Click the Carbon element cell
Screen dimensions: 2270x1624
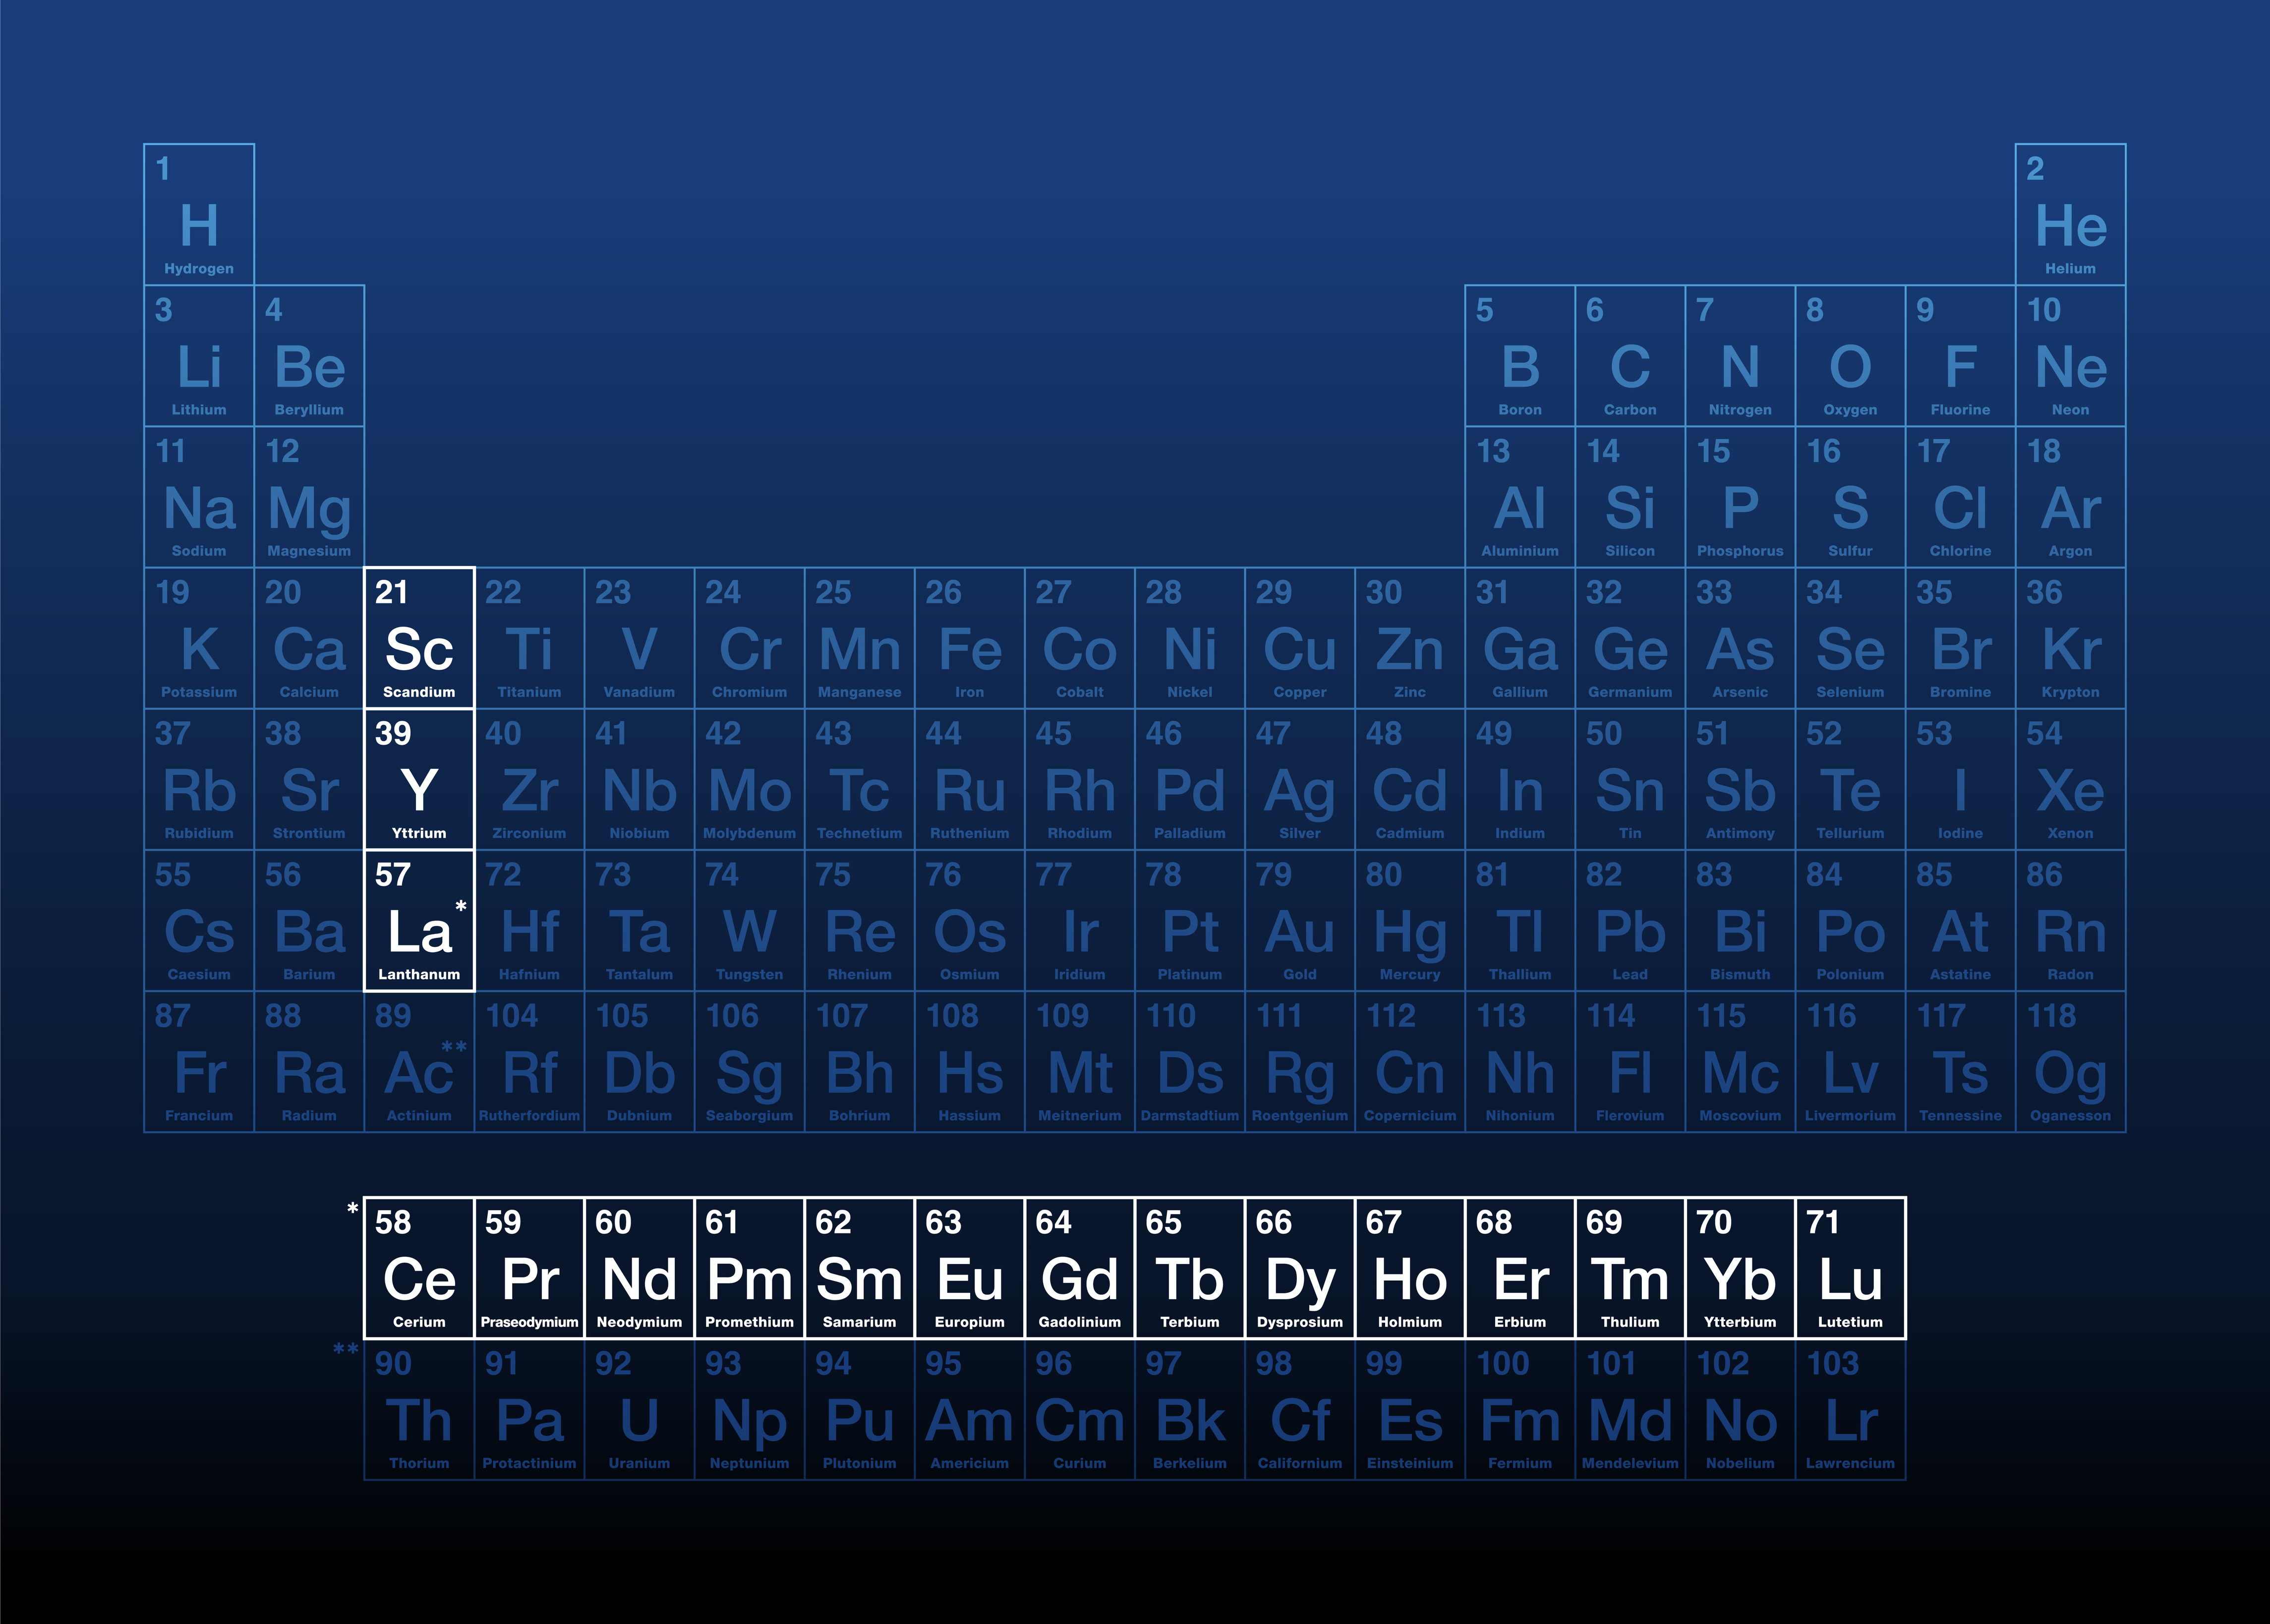[1630, 356]
